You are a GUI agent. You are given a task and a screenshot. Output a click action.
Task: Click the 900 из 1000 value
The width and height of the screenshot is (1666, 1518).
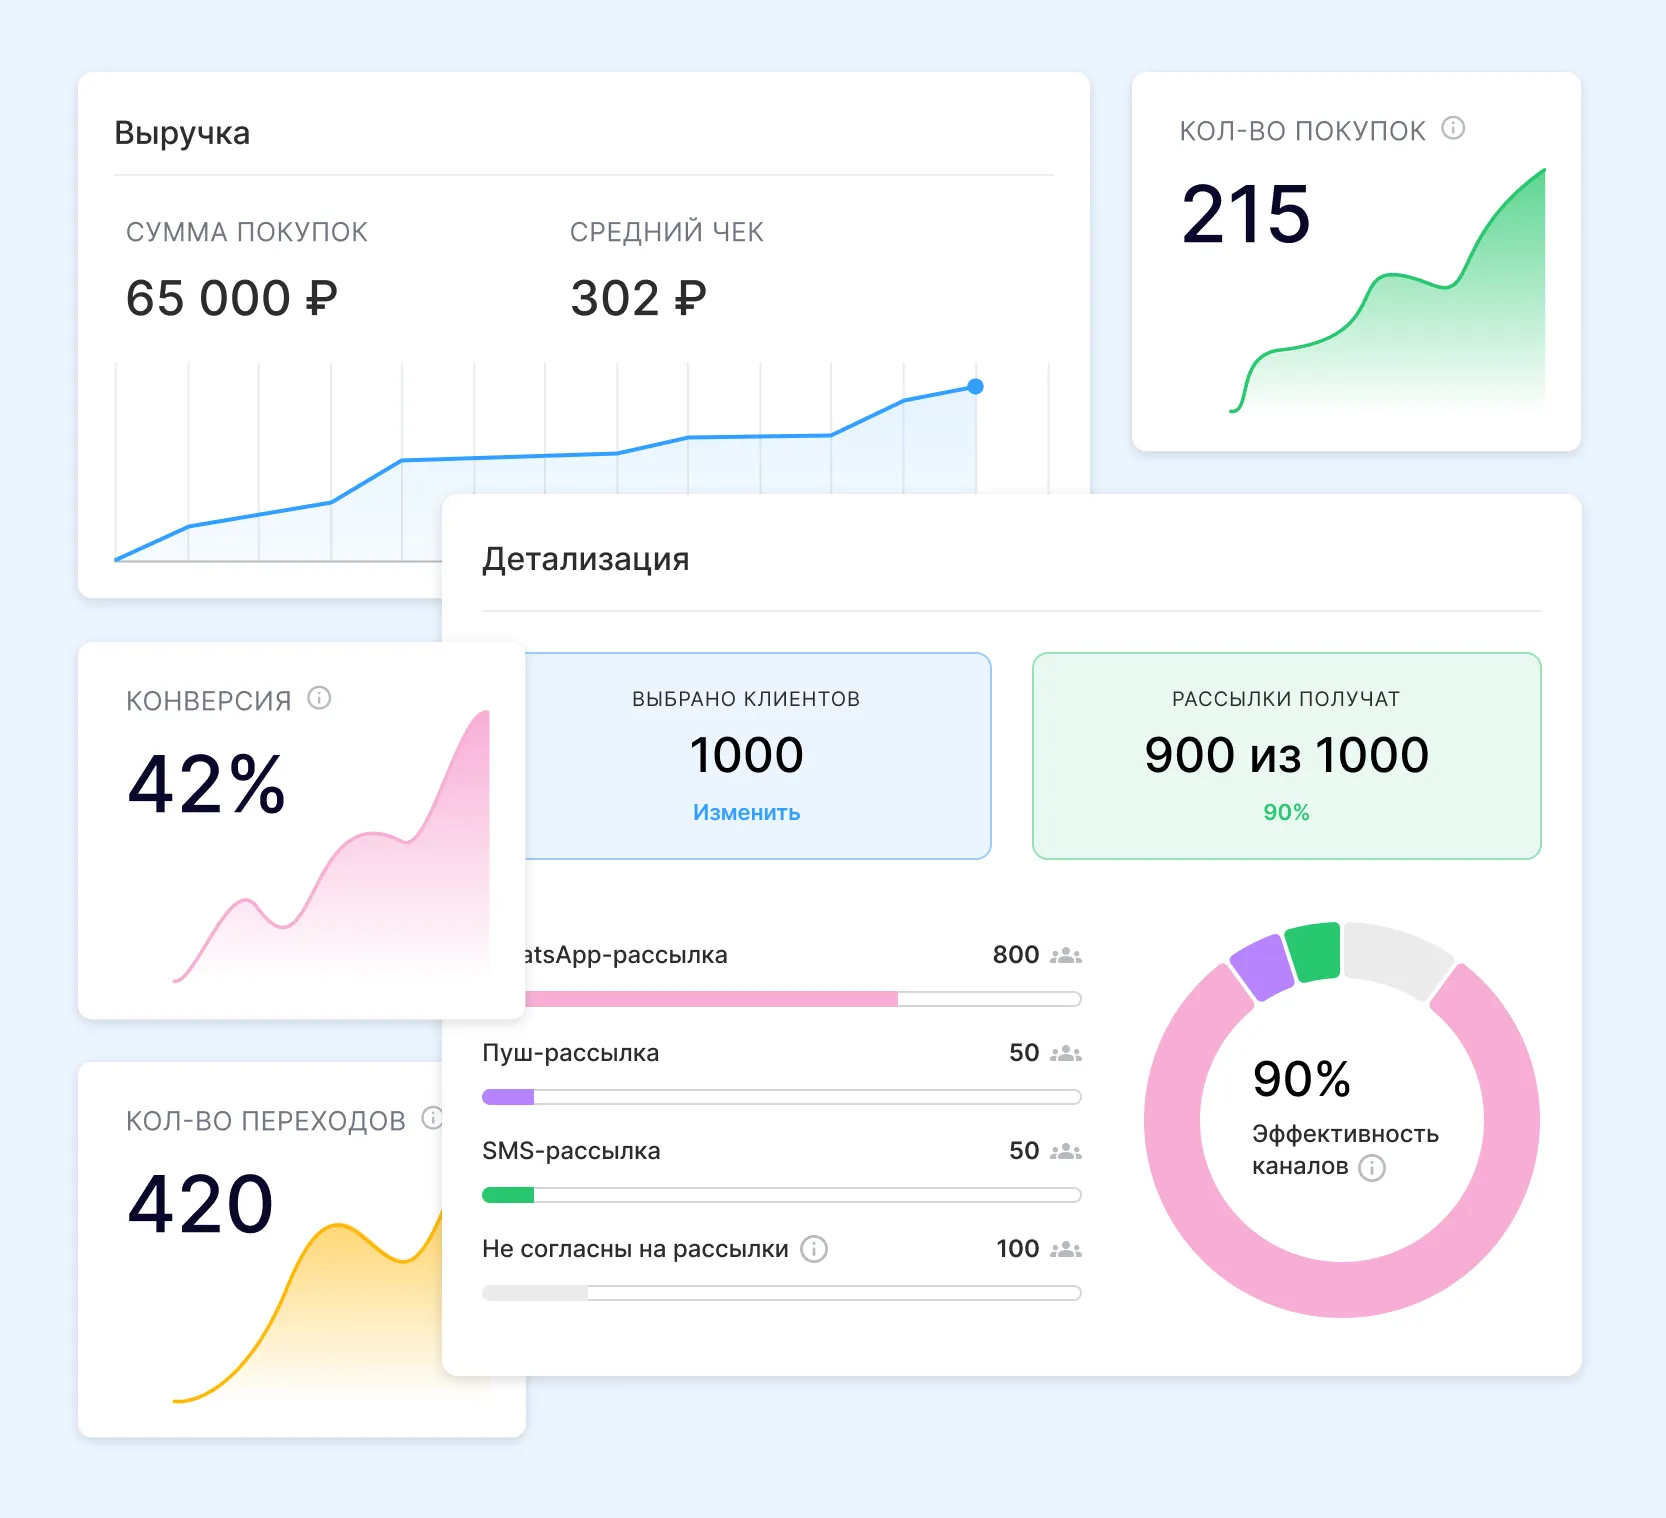[1286, 754]
